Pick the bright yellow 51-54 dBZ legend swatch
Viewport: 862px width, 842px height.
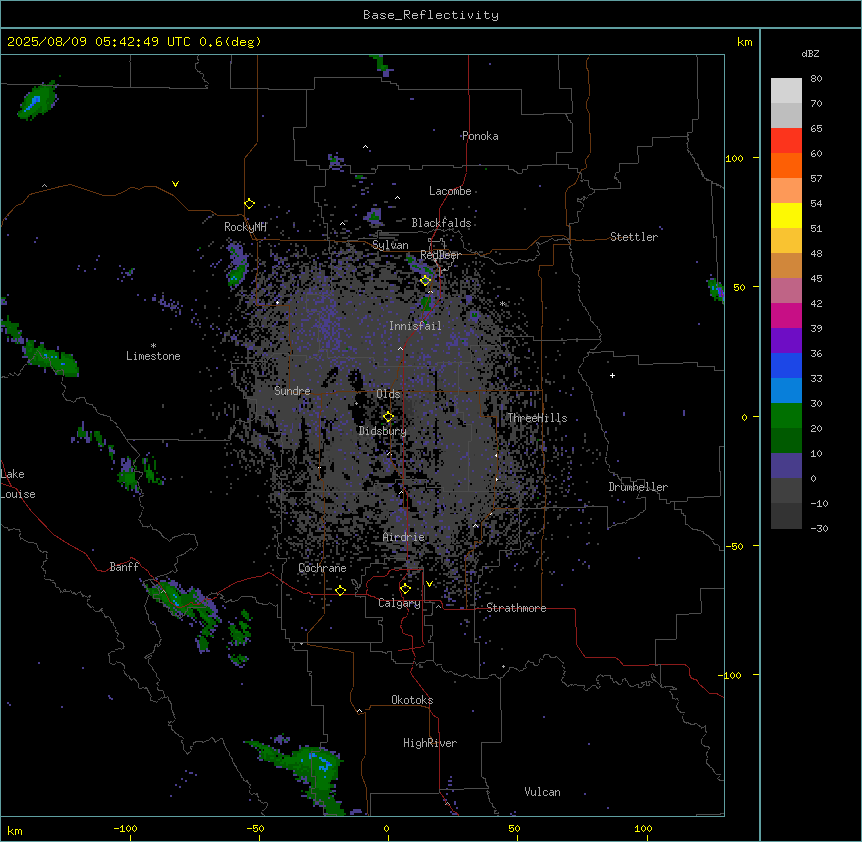[x=786, y=215]
